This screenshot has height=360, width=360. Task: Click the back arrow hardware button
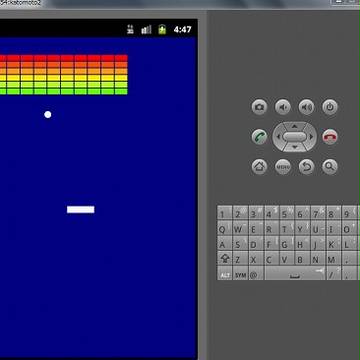pos(306,167)
